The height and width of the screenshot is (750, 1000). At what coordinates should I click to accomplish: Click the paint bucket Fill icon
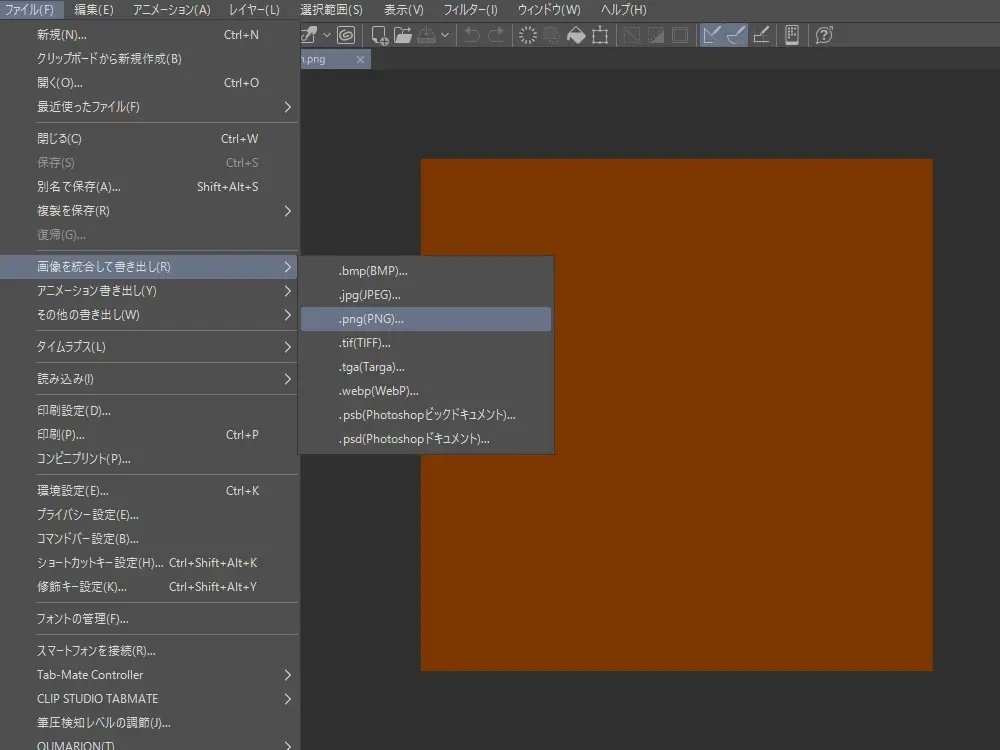pos(576,35)
